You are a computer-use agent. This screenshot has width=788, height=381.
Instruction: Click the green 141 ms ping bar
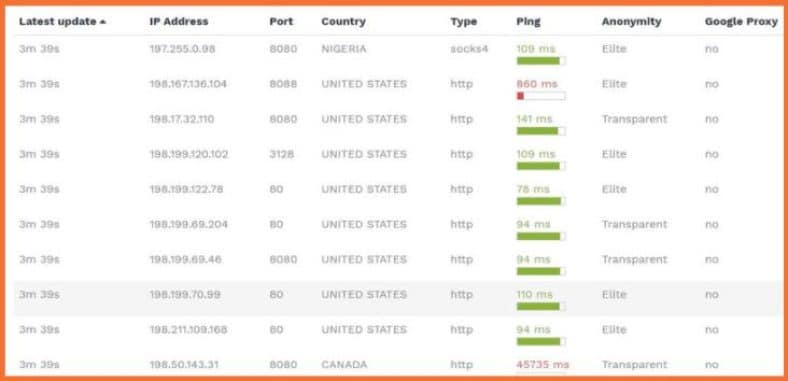[541, 131]
